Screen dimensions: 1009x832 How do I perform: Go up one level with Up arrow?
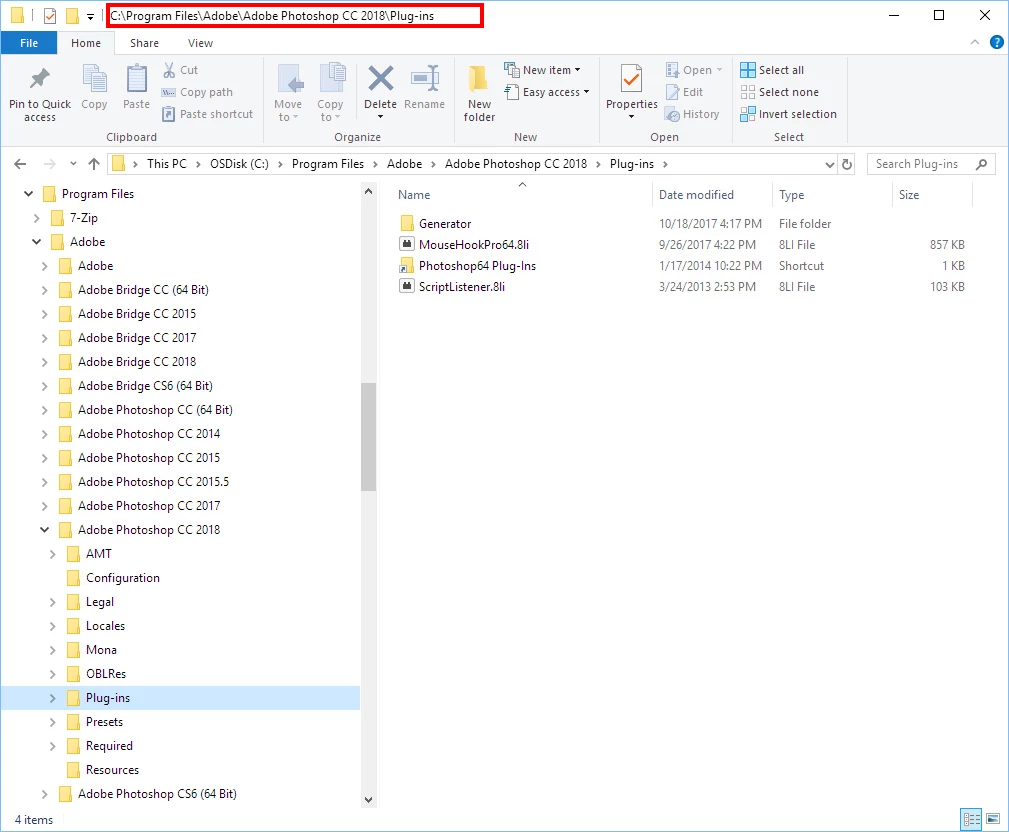click(x=94, y=164)
